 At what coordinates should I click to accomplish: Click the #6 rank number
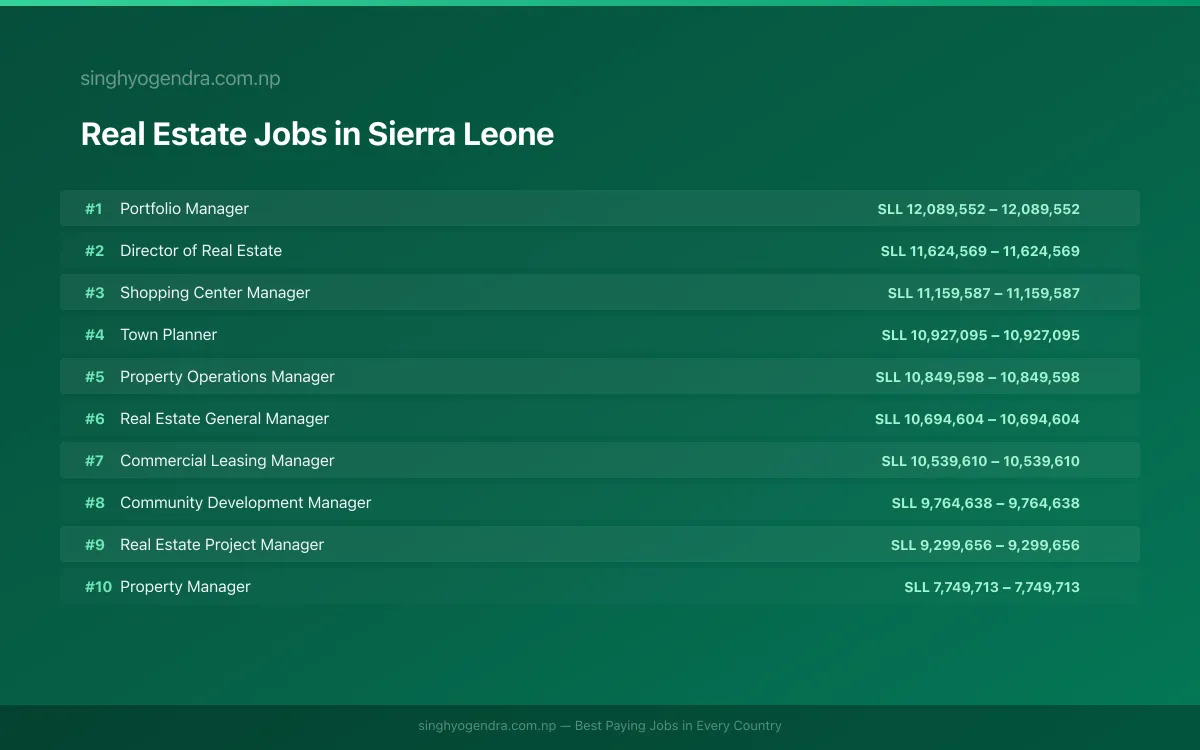coord(94,419)
